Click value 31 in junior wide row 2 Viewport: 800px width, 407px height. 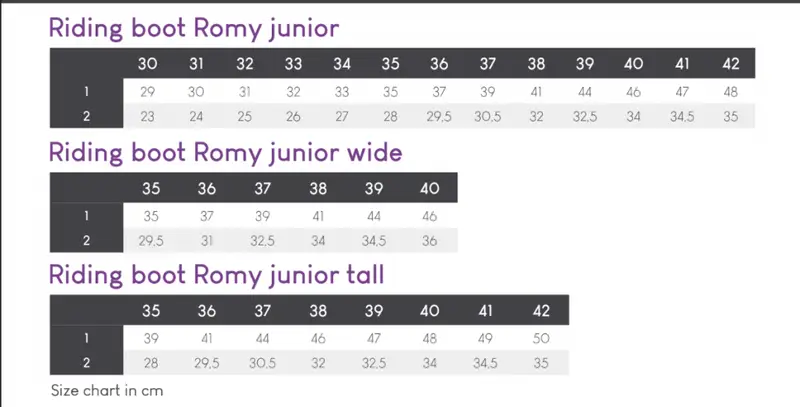click(207, 240)
